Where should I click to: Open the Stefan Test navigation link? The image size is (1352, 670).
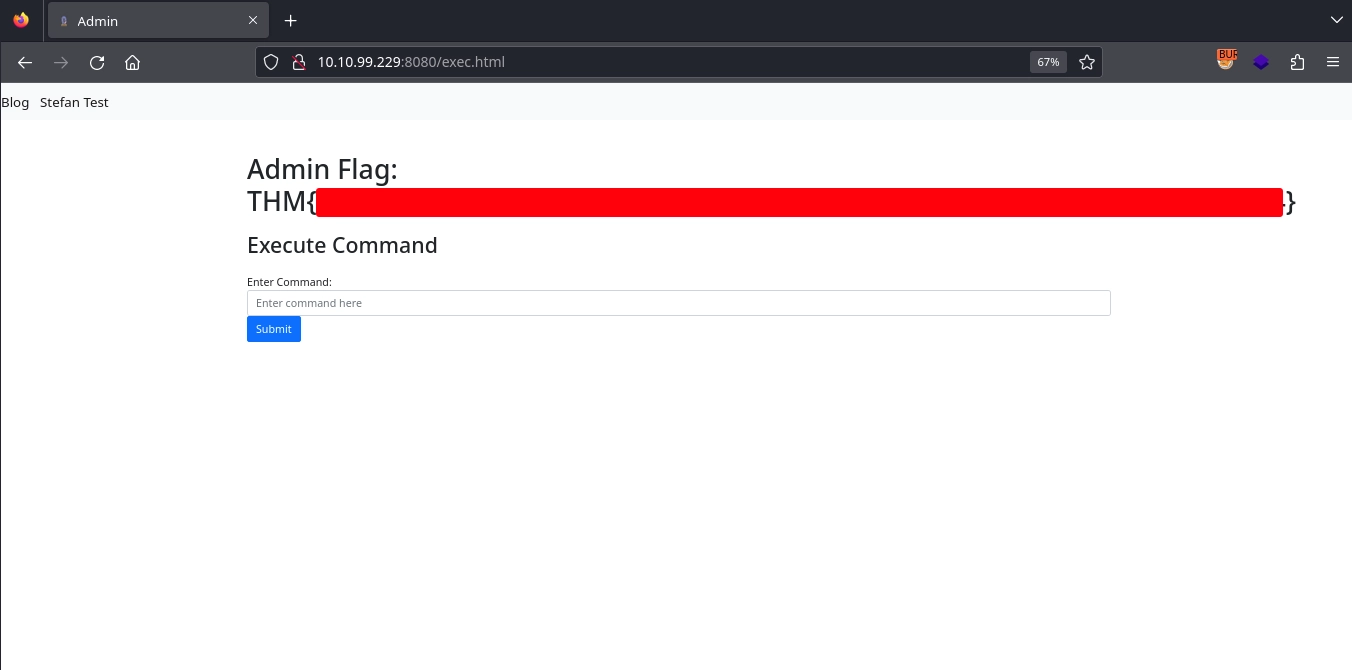pyautogui.click(x=74, y=102)
